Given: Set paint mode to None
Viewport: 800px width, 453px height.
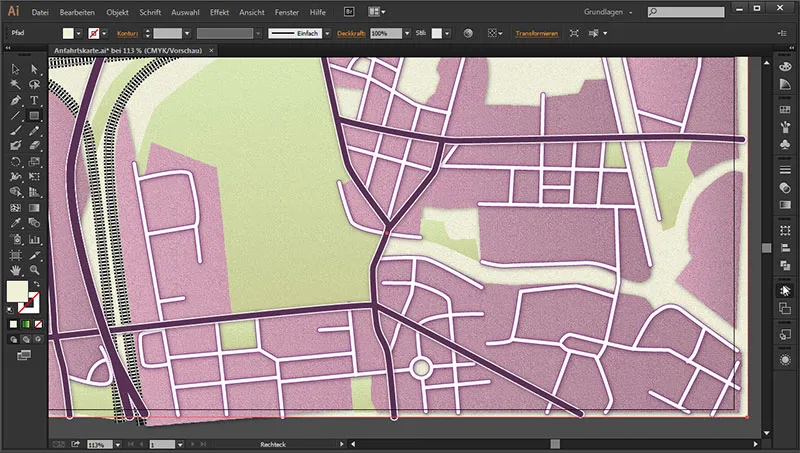Looking at the screenshot, I should [x=38, y=324].
